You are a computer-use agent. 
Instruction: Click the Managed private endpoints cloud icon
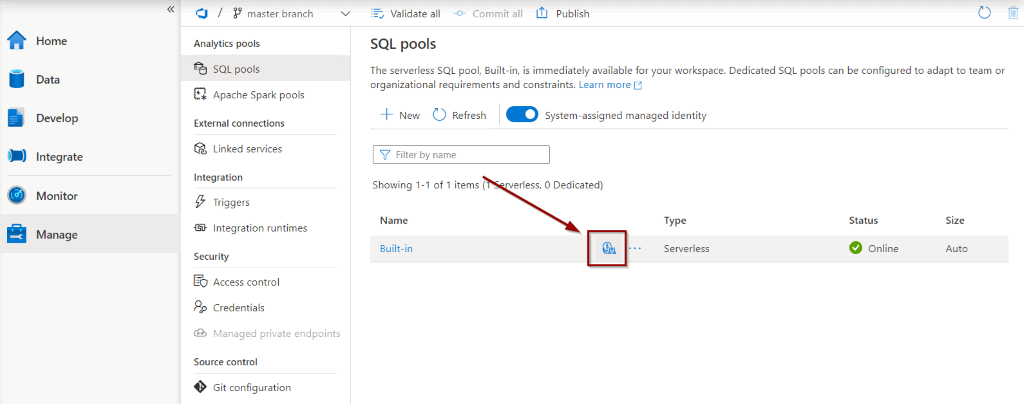(x=200, y=334)
